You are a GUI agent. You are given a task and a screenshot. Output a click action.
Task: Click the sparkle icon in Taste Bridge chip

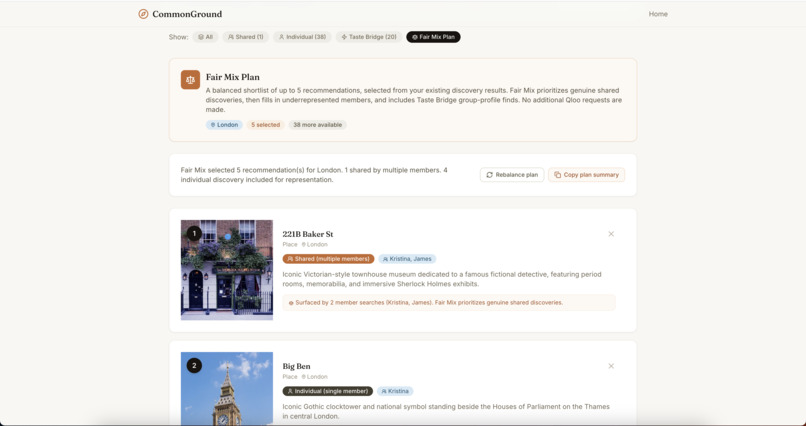(344, 37)
